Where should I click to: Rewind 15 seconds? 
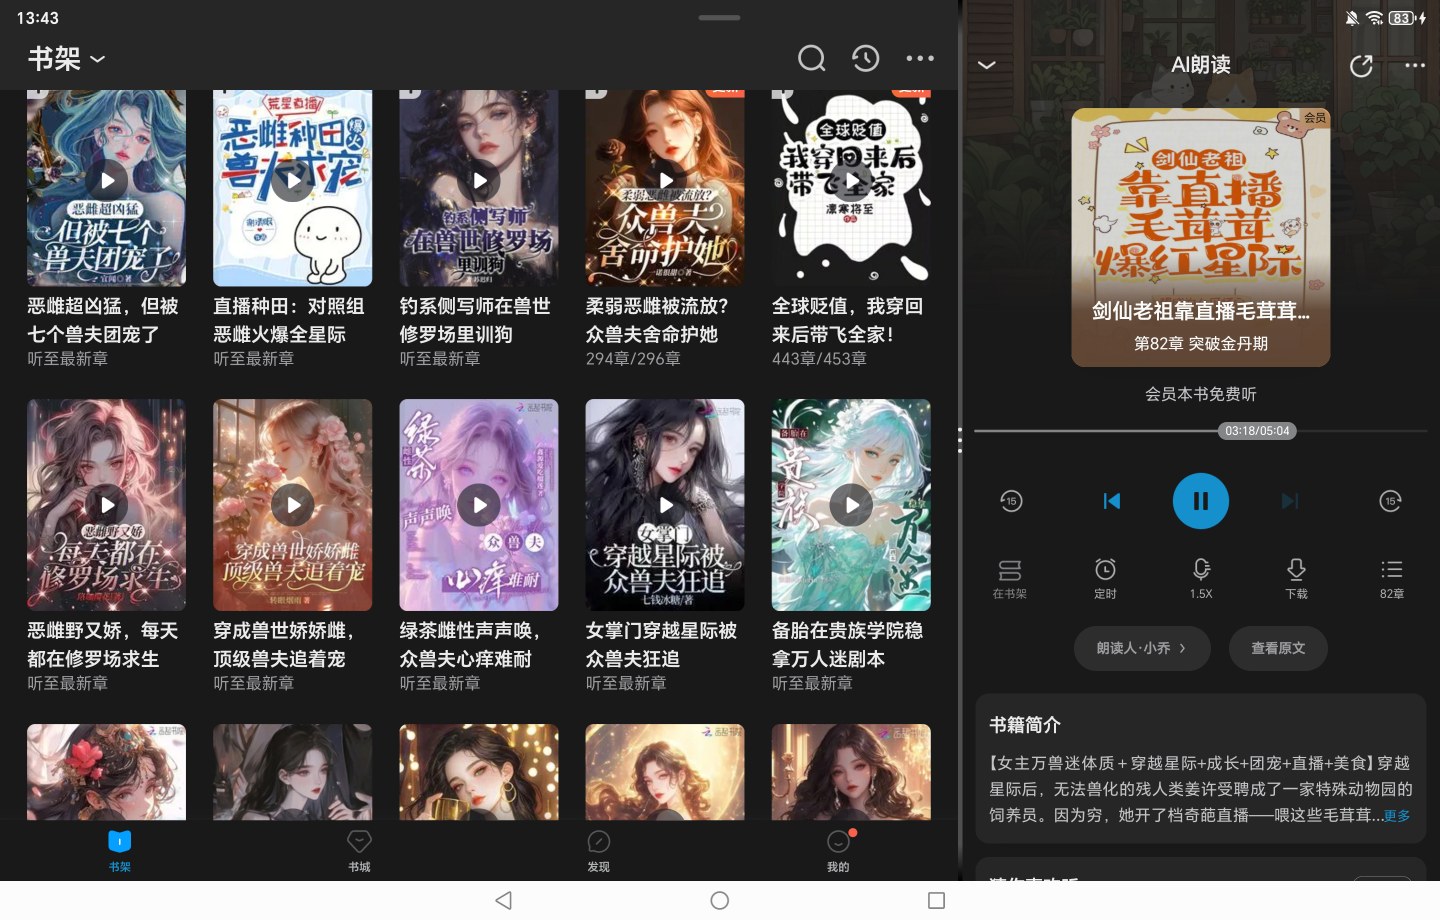(1011, 501)
